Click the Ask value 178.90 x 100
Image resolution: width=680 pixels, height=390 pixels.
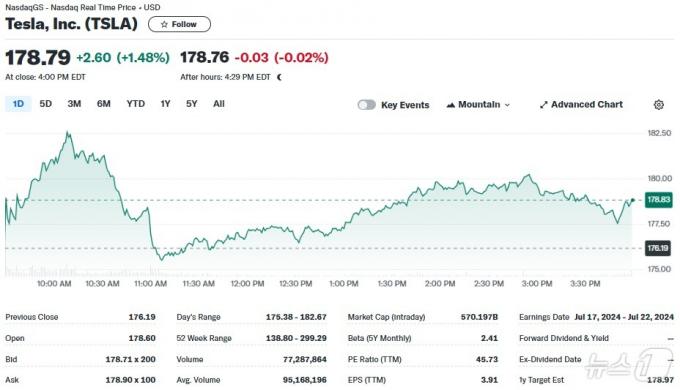click(131, 380)
